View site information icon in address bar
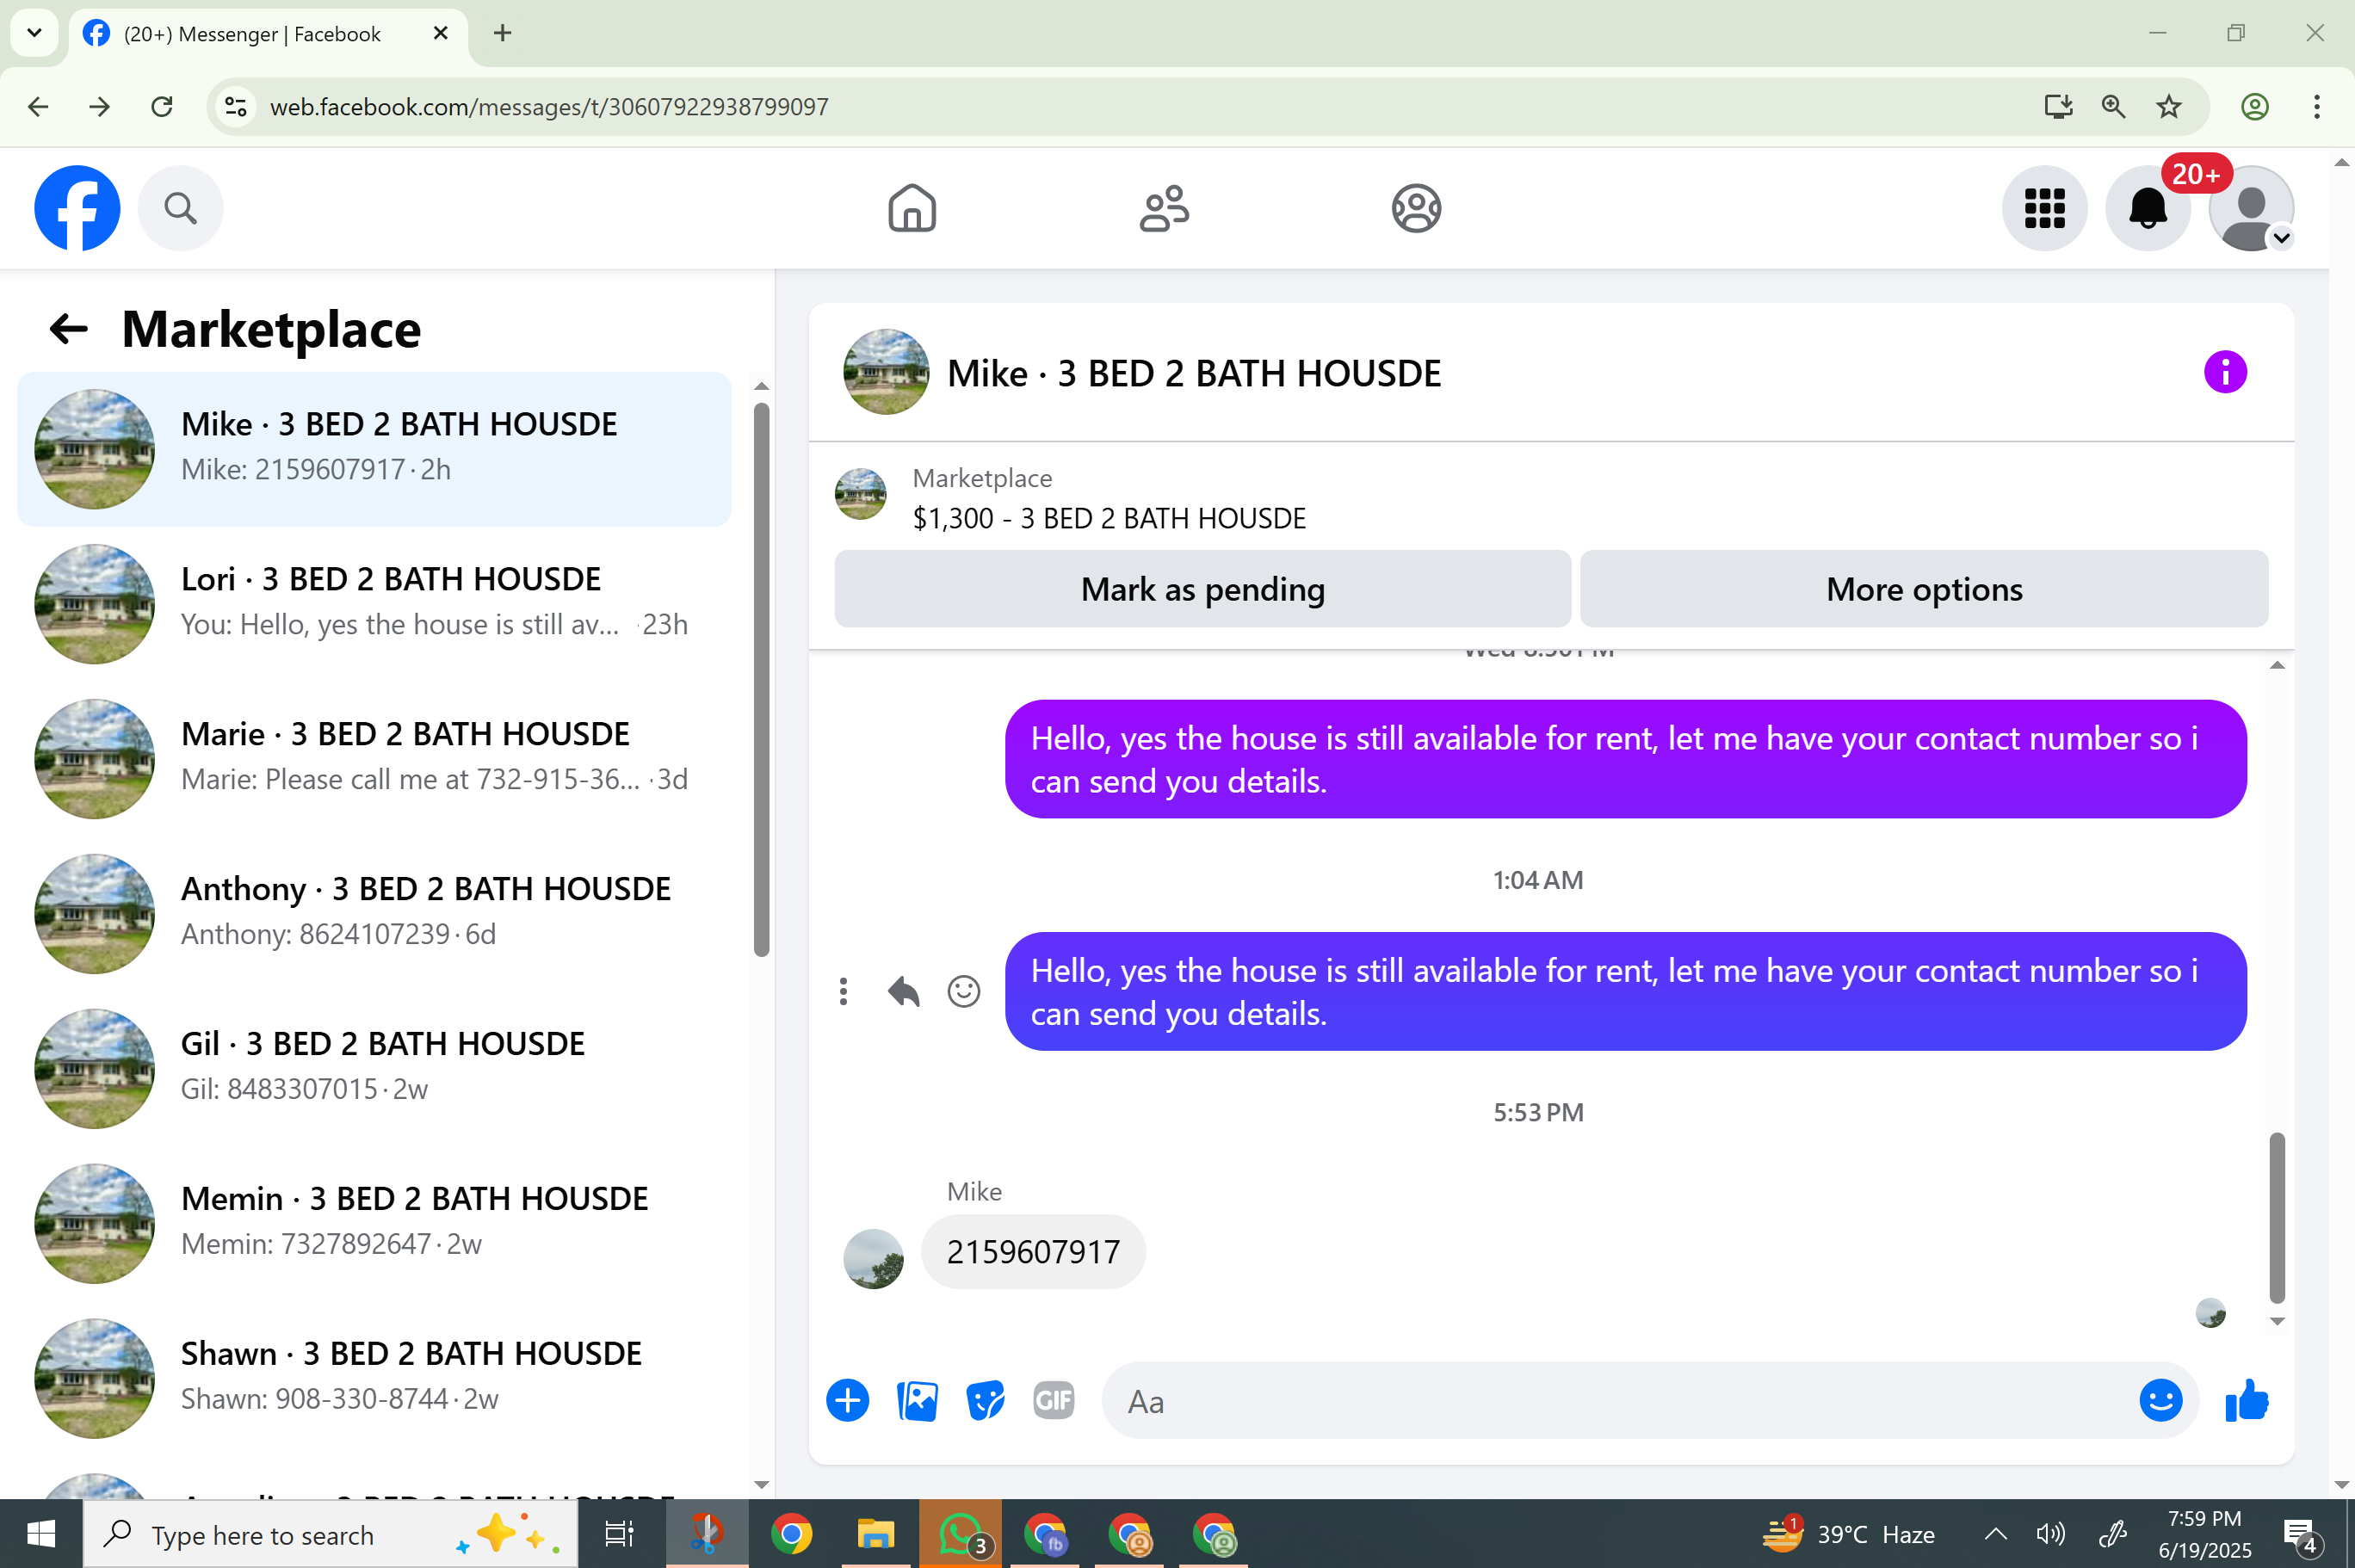Screen dimensions: 2355x1568 [236, 106]
